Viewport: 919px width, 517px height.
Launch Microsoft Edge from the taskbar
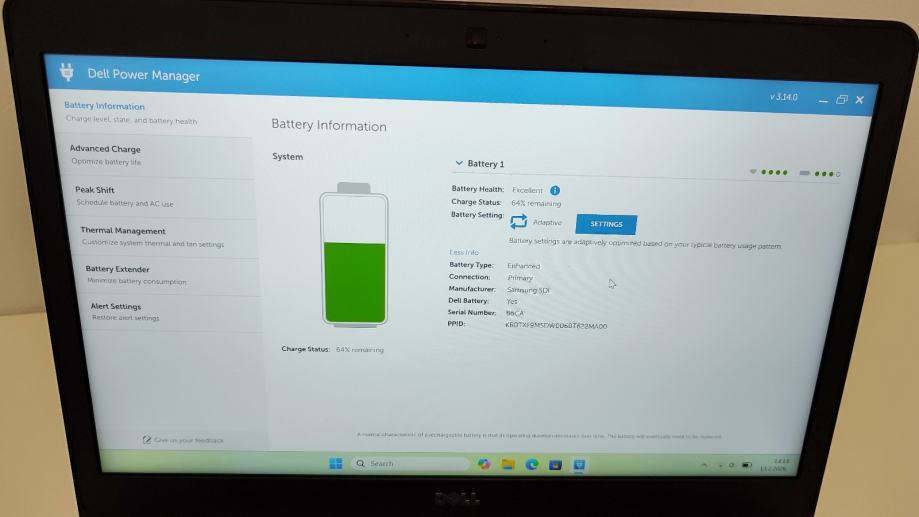[x=532, y=465]
